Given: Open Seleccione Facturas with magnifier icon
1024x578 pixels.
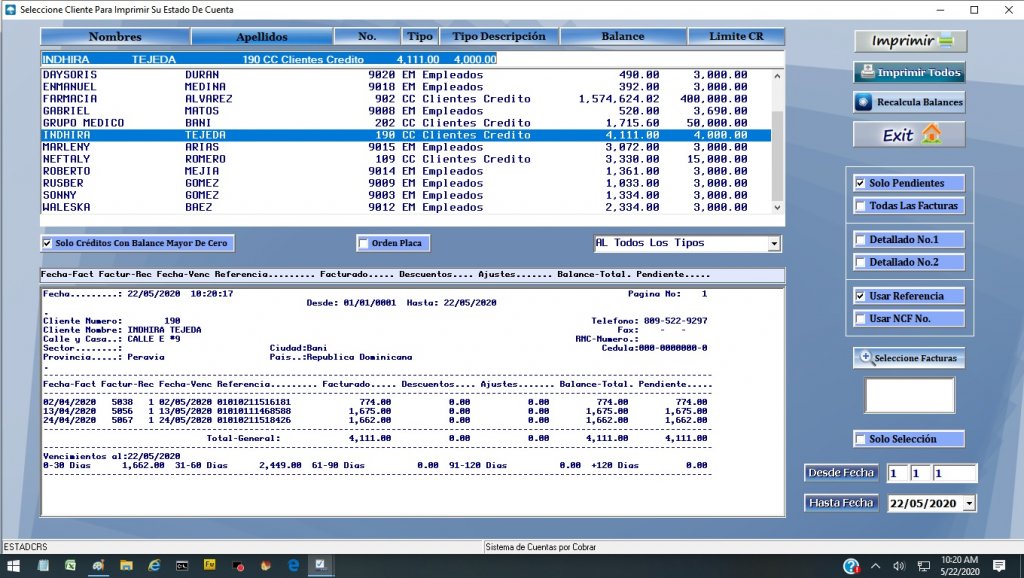Looking at the screenshot, I should pos(908,358).
